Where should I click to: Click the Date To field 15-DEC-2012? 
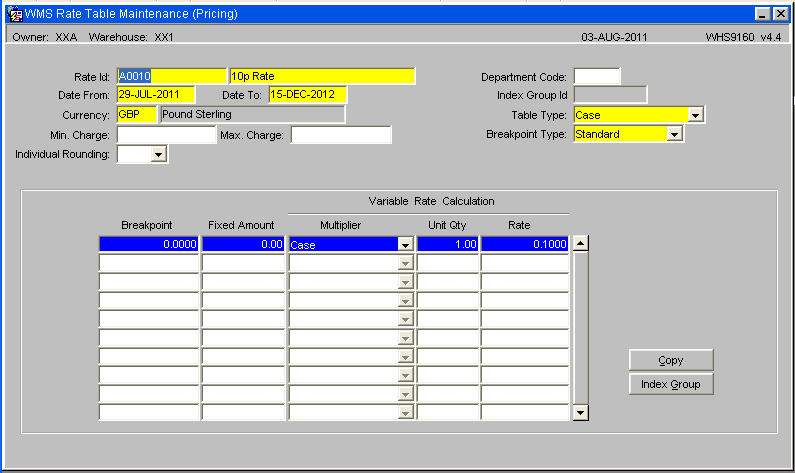tap(308, 95)
